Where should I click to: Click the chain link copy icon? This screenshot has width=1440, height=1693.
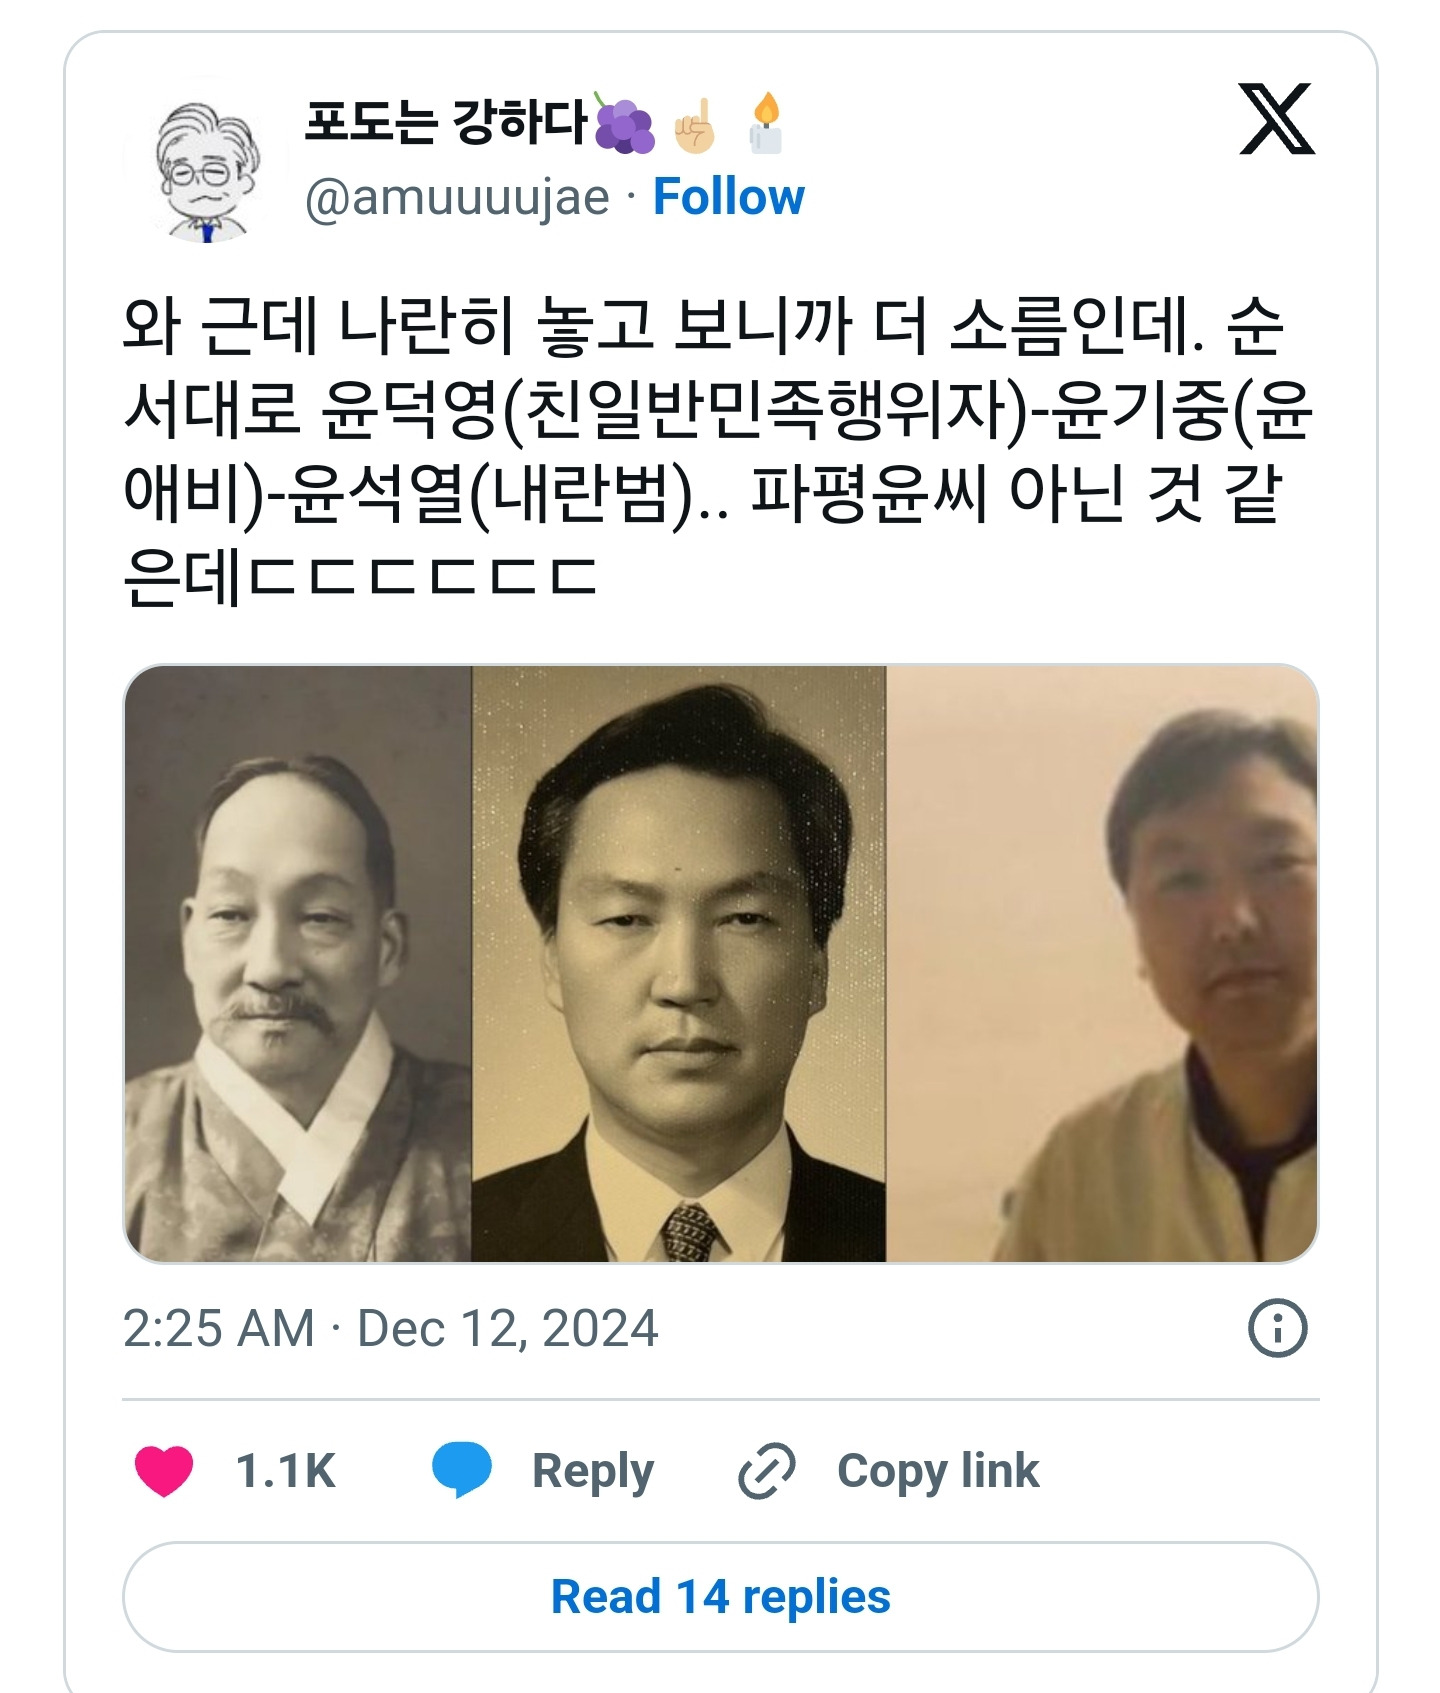coord(767,1471)
